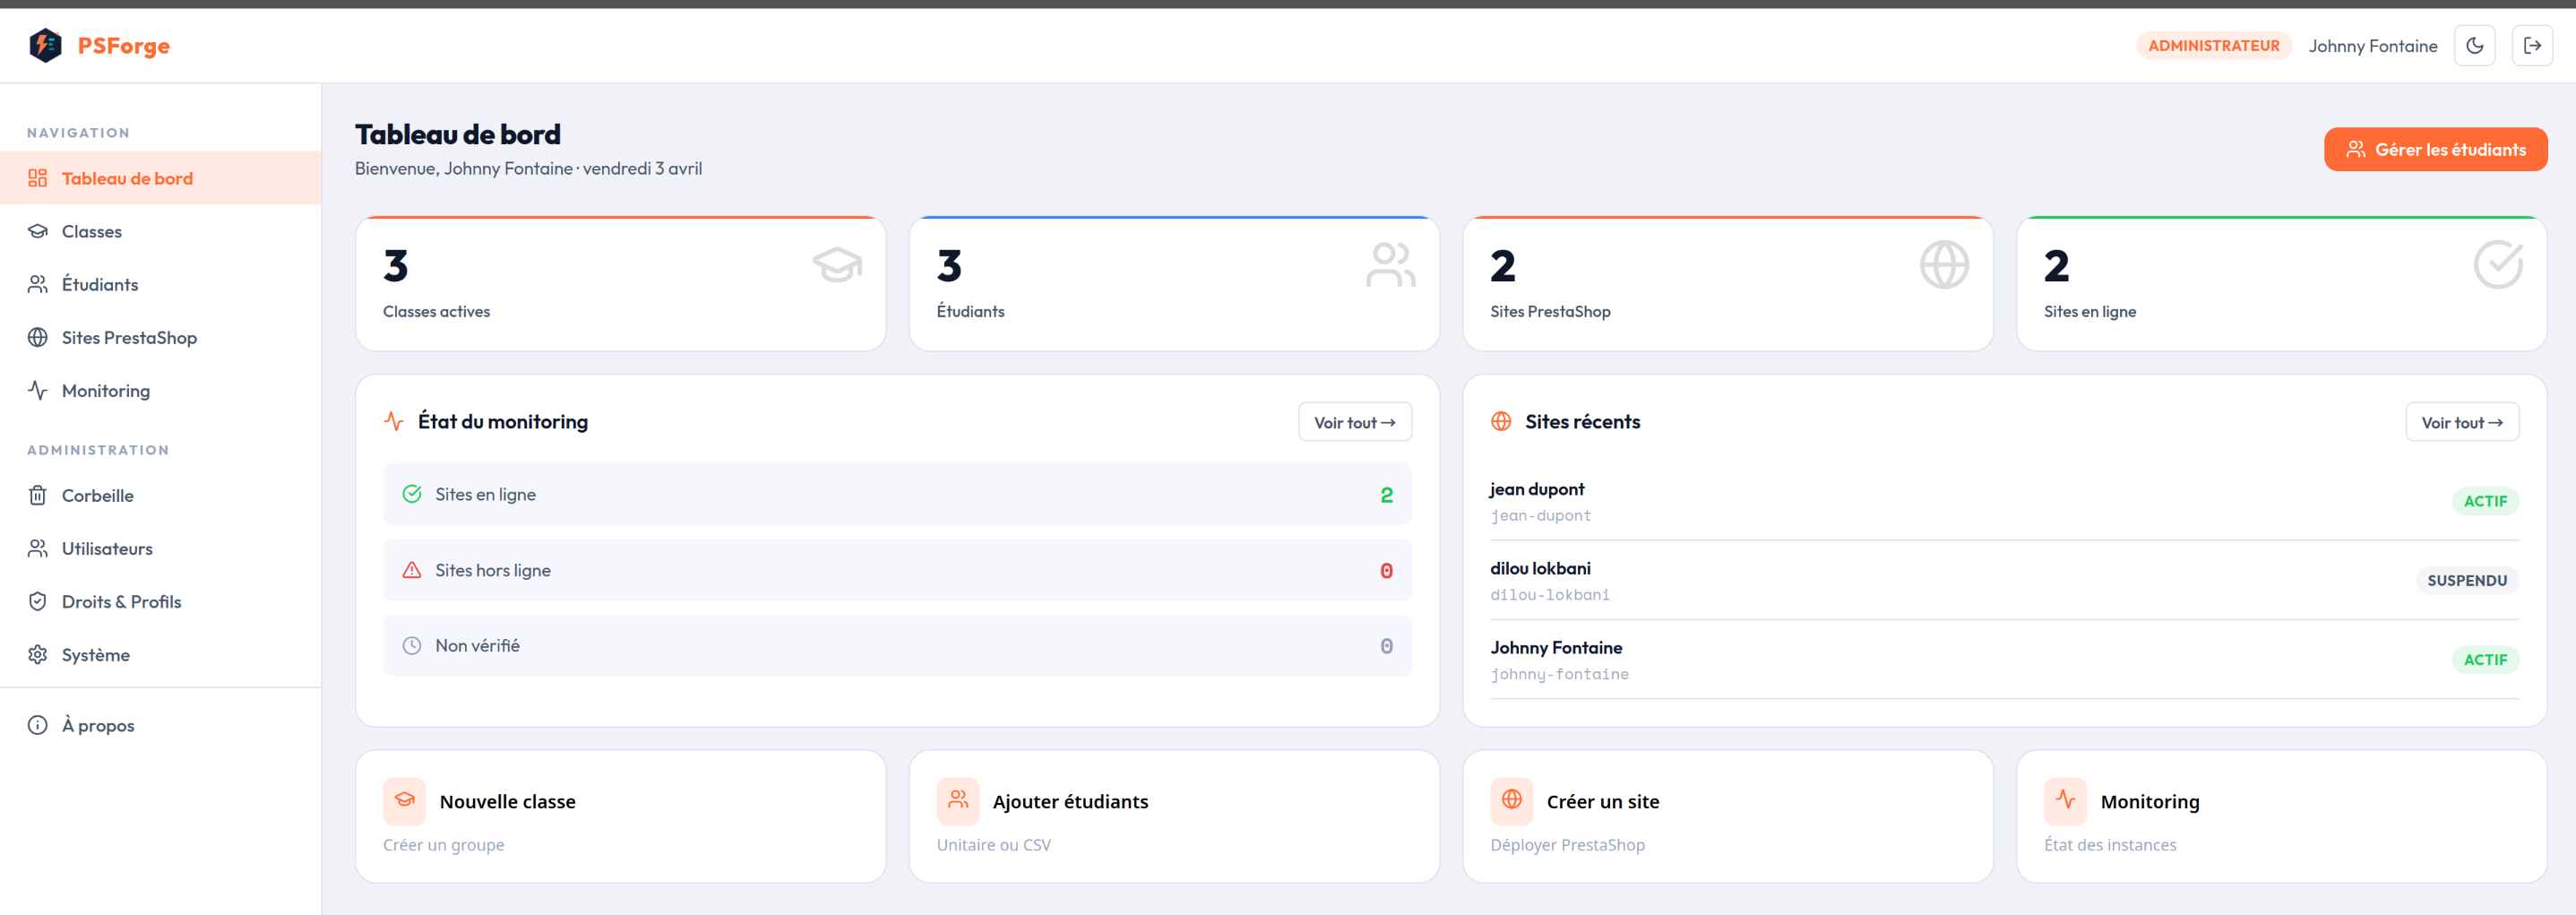The image size is (2576, 915).
Task: Click the Sites hors ligne status row
Action: pyautogui.click(x=896, y=570)
